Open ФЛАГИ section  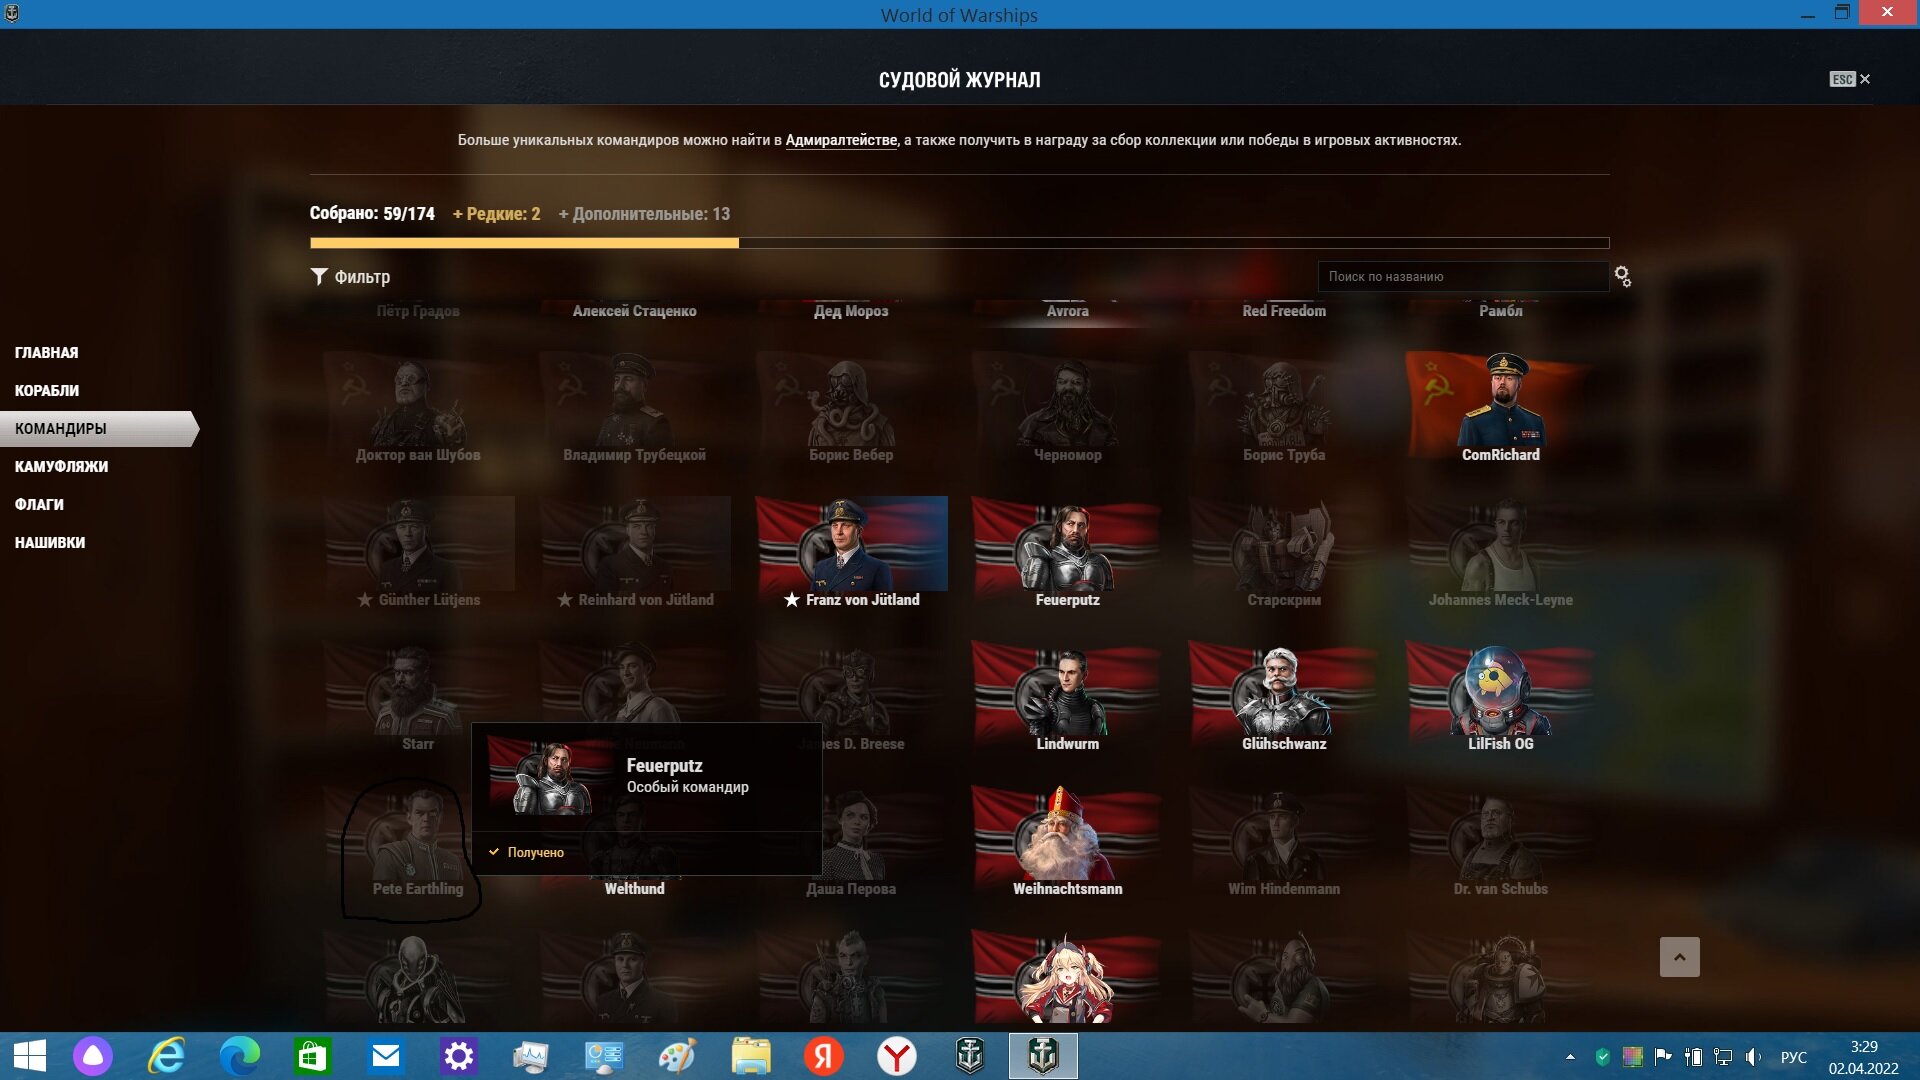(39, 504)
